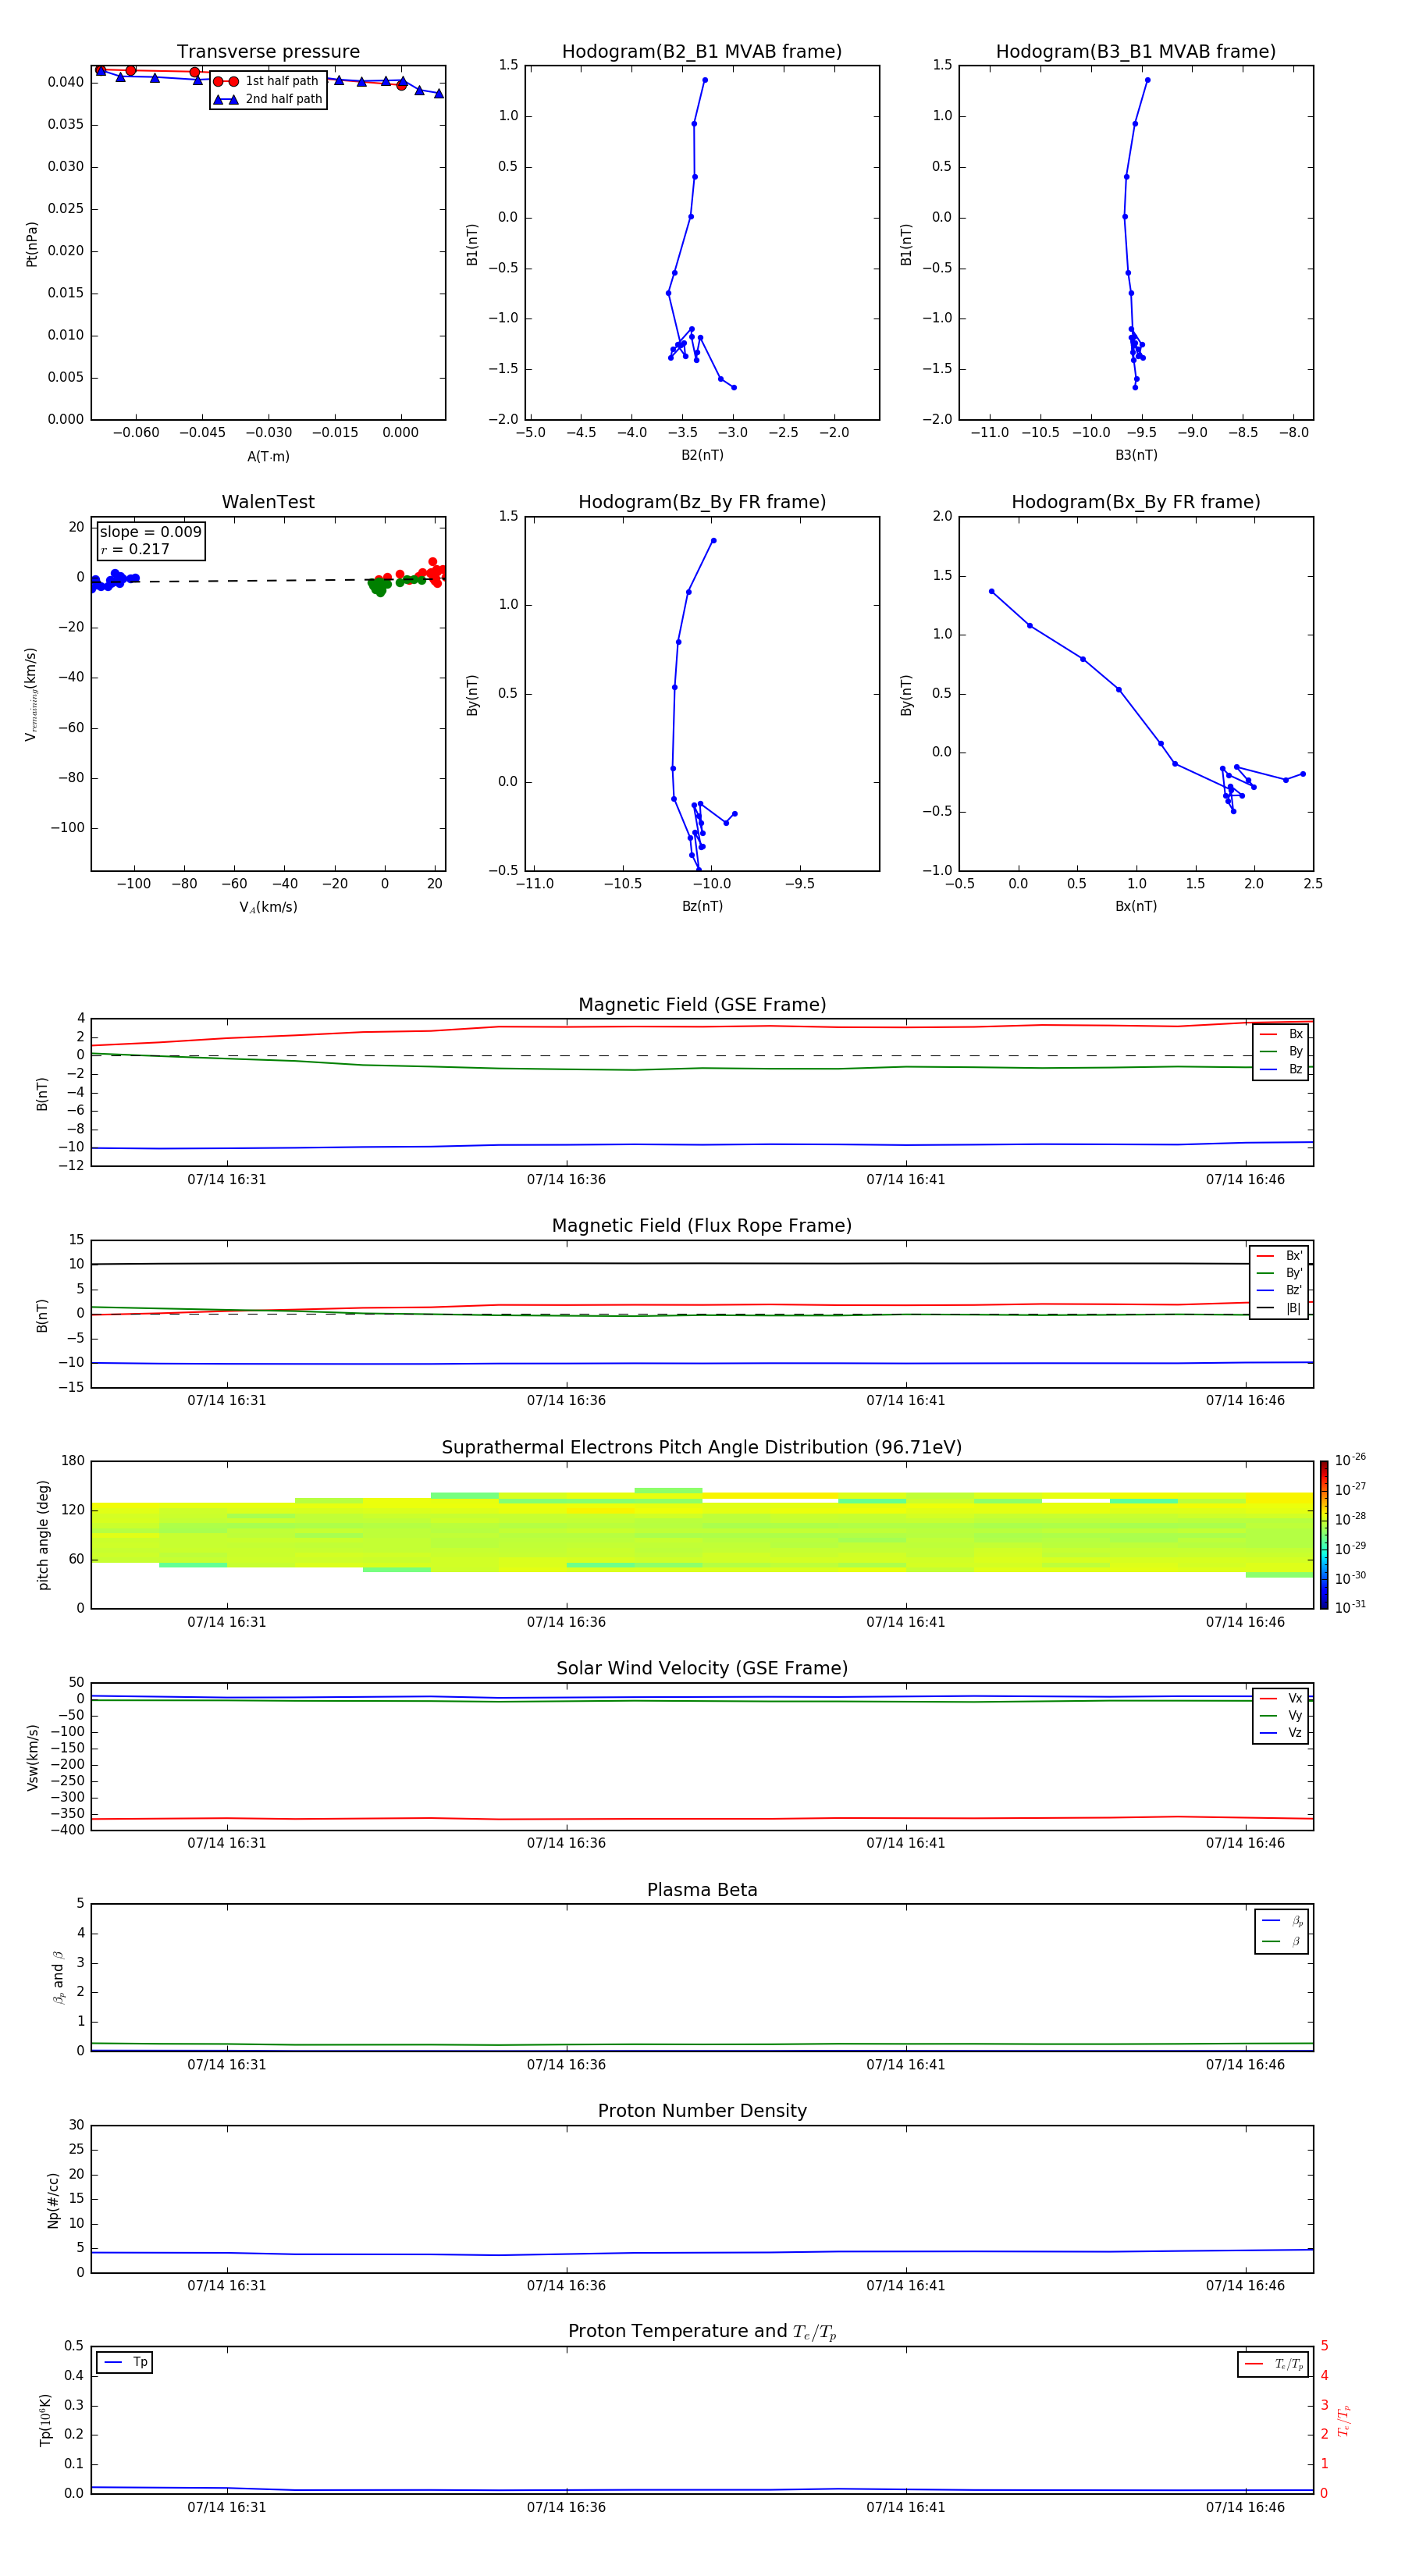1405x2576 pixels.
Task: Select 'Bz' in the GSE magnetic field legend
Action: (1281, 1069)
